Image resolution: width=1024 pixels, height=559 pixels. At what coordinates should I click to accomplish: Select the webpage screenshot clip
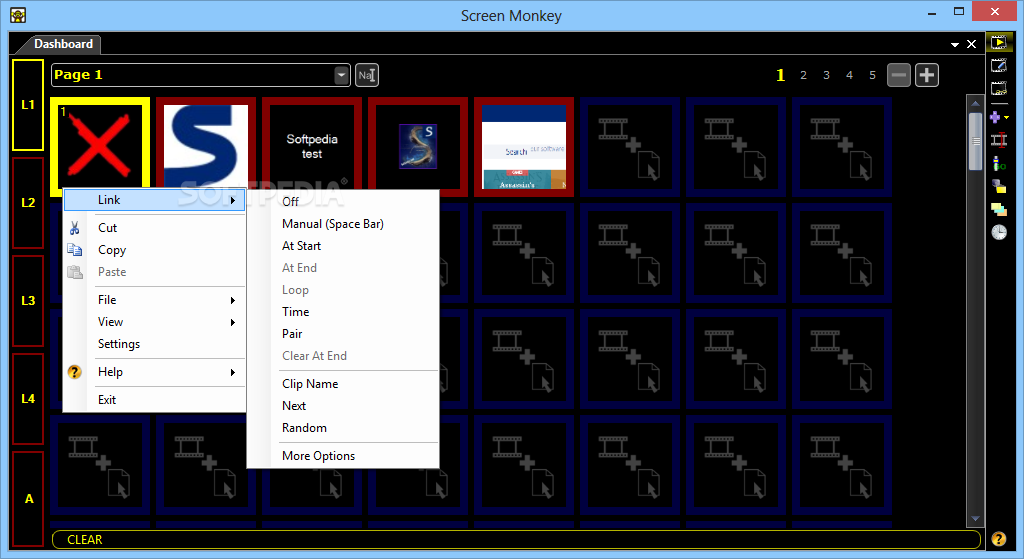click(x=524, y=146)
